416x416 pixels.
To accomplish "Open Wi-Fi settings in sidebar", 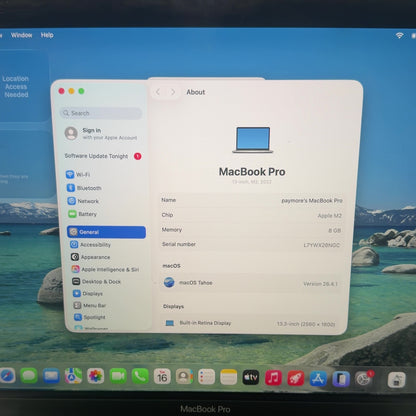I will [79, 174].
